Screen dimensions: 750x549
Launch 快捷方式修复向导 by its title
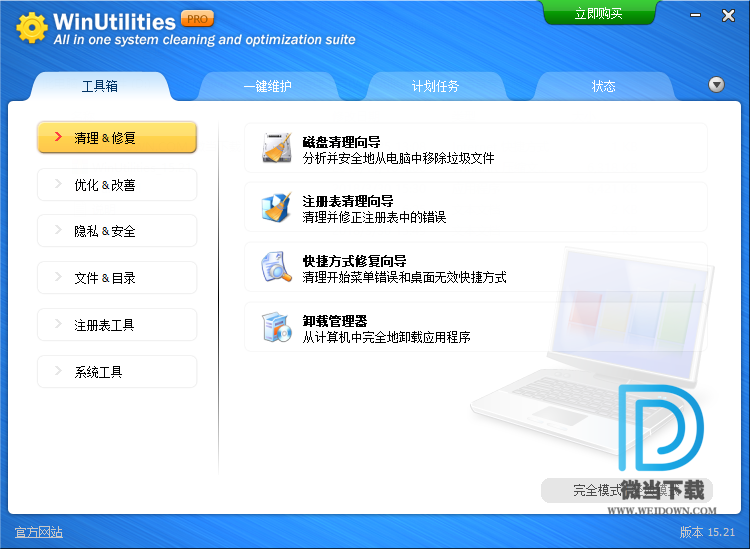point(354,261)
